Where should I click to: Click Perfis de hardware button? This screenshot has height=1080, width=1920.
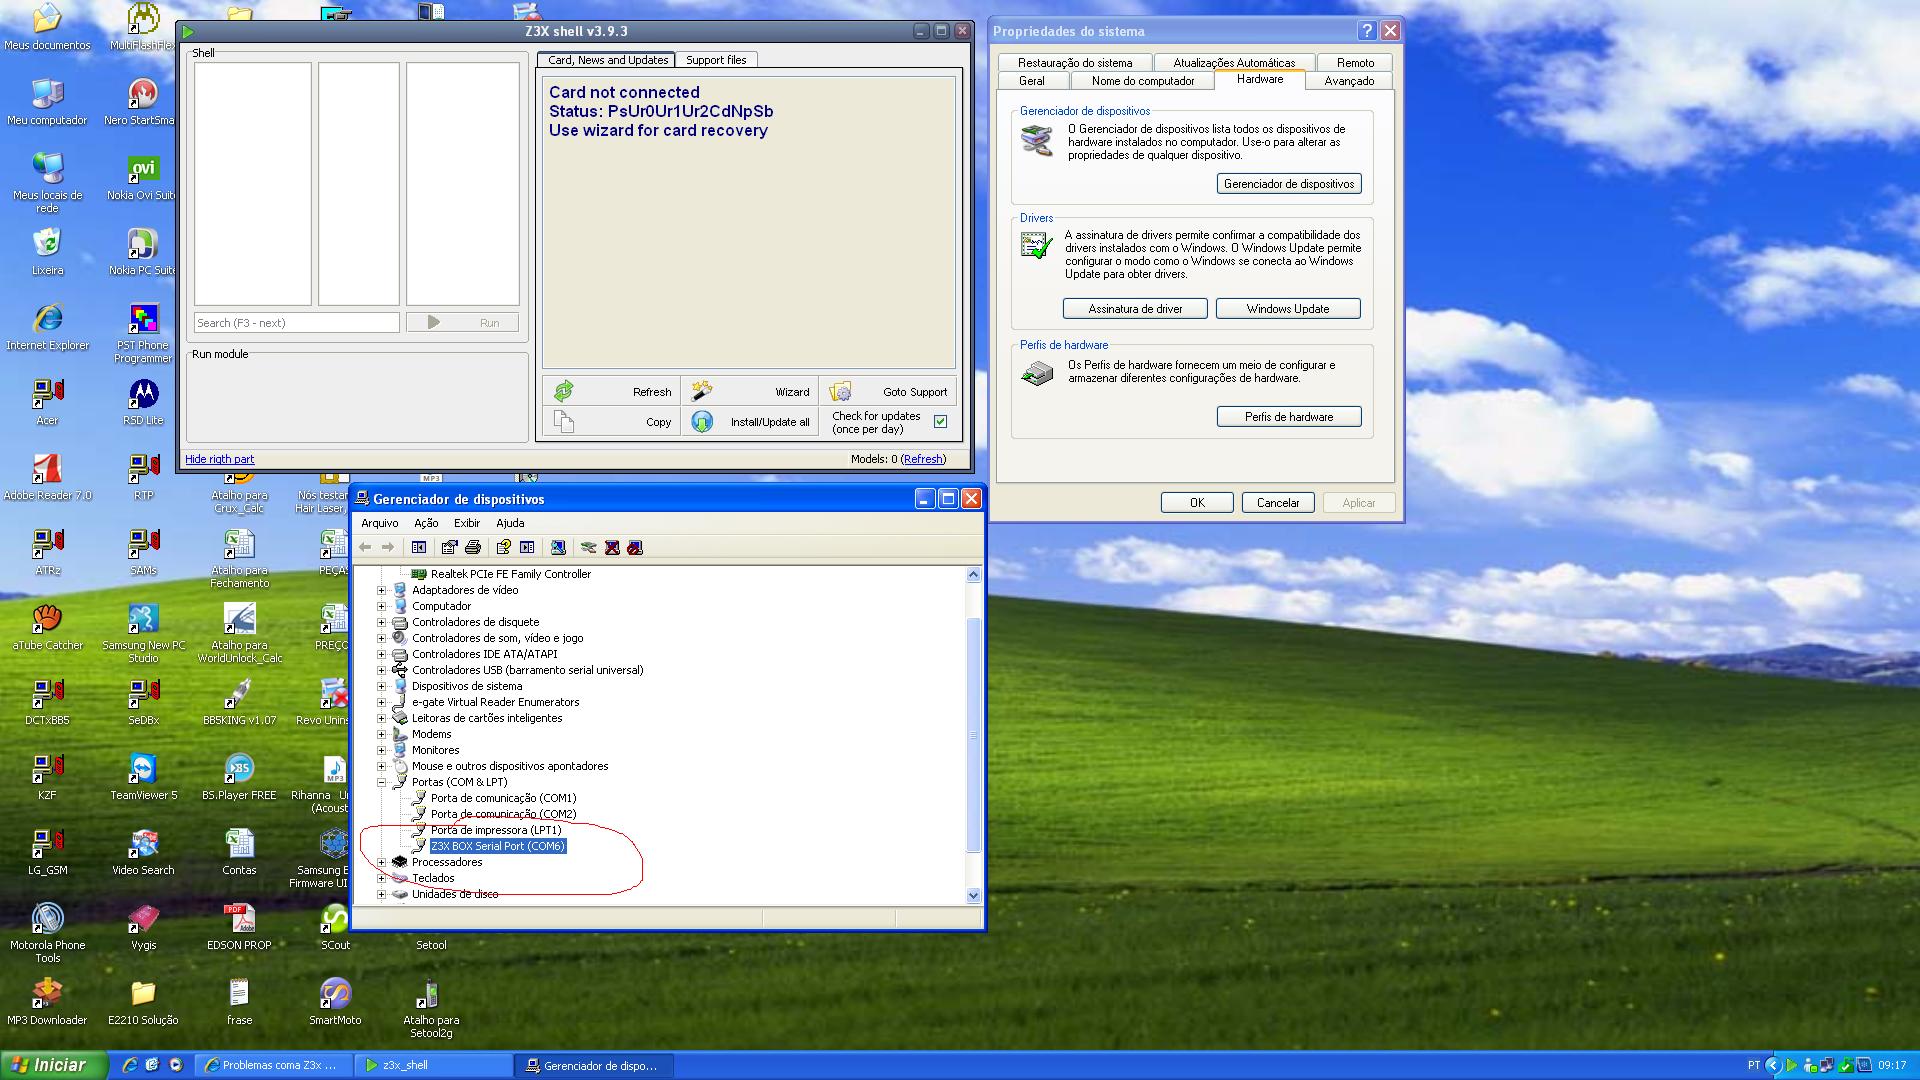(1289, 417)
